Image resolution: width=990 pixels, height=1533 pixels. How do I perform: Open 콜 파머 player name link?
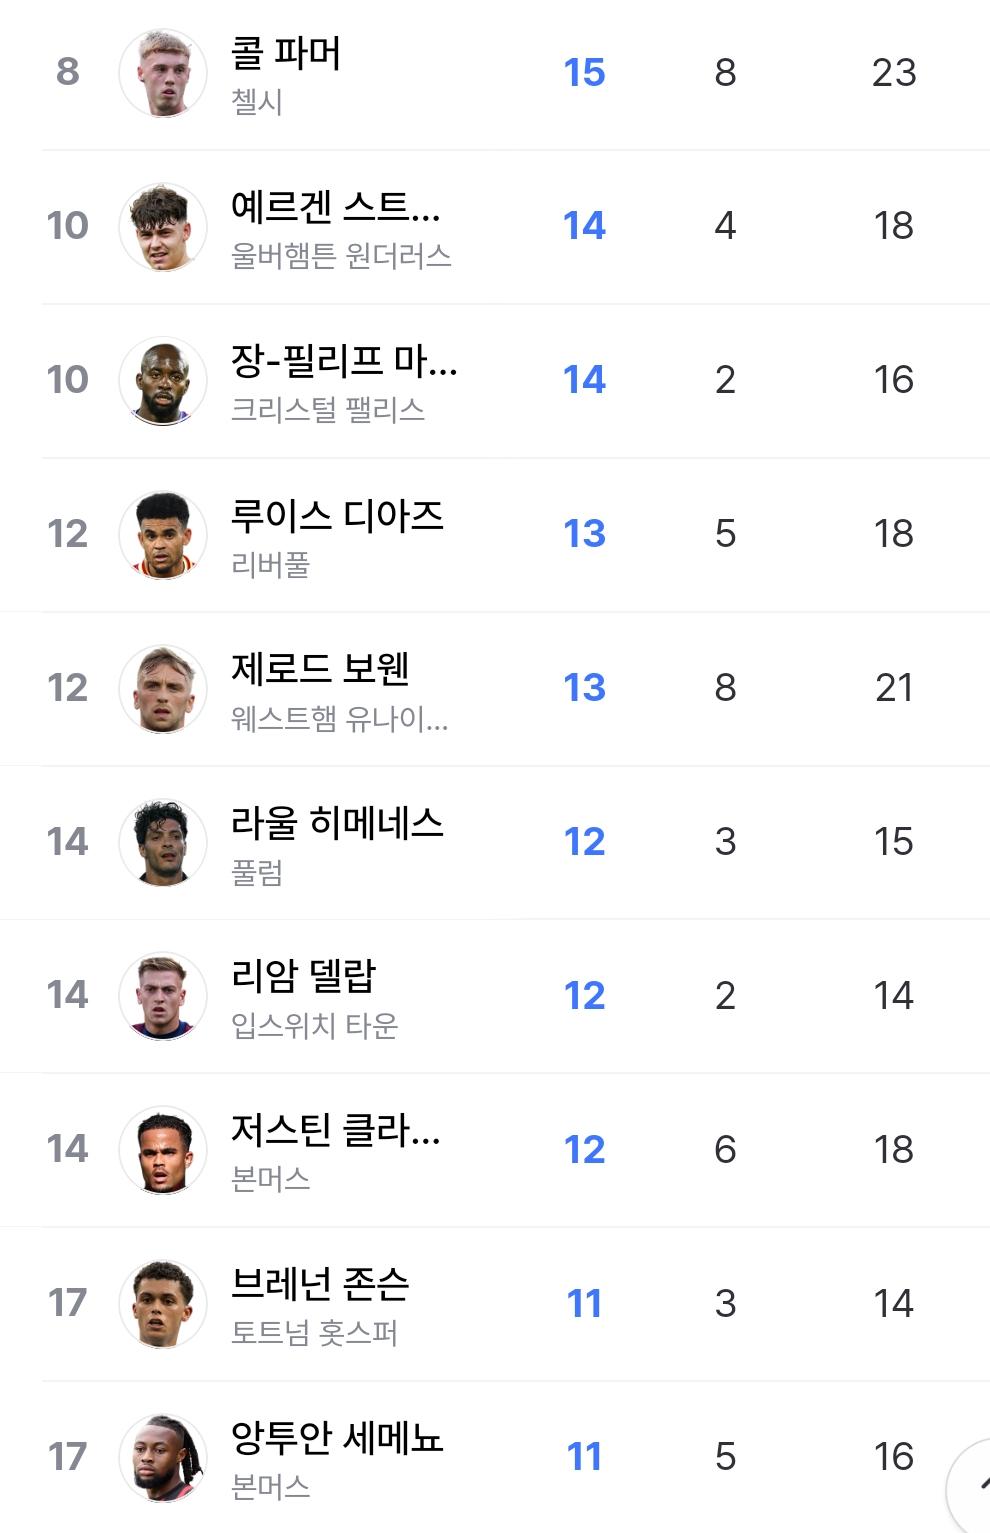(286, 53)
